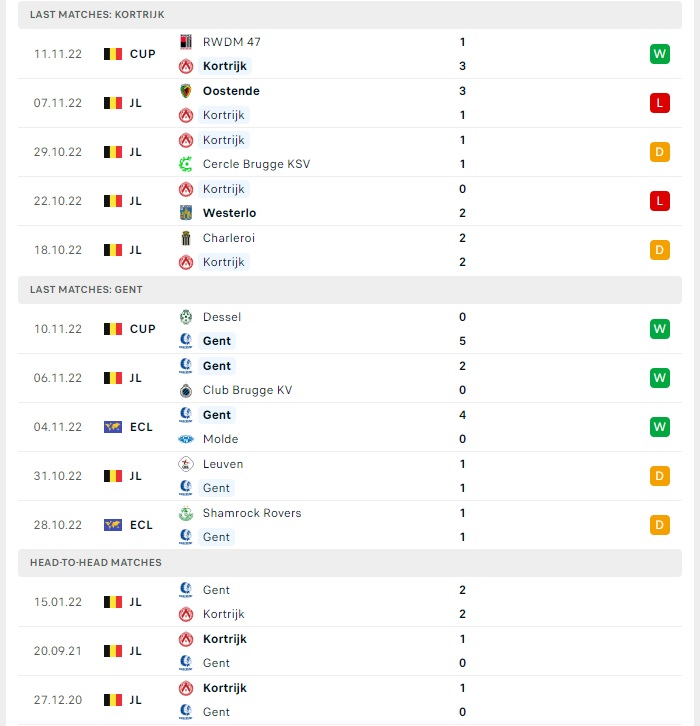700x726 pixels.
Task: Open the Westerlo team link
Action: (x=229, y=213)
